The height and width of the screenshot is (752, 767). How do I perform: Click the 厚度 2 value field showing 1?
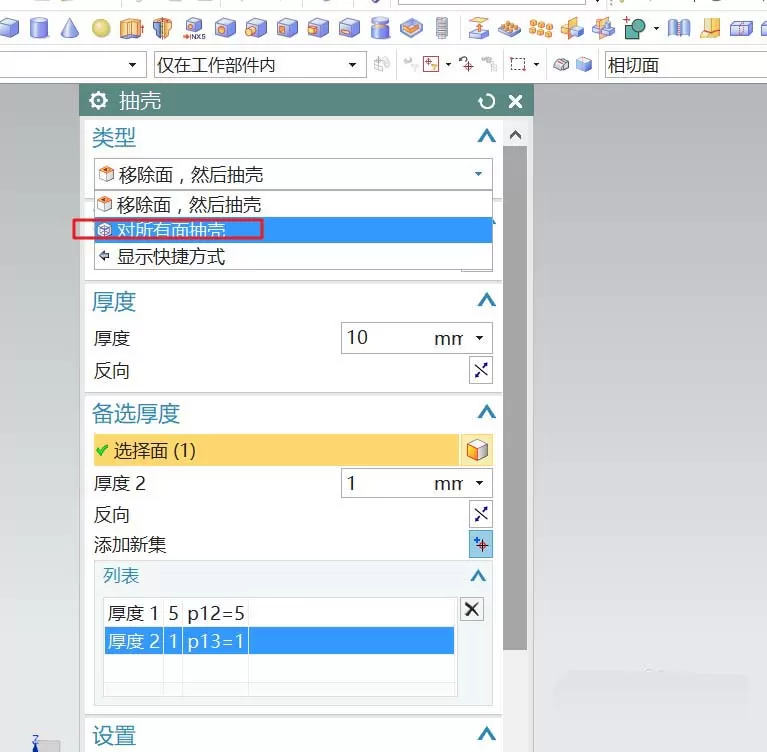[385, 483]
